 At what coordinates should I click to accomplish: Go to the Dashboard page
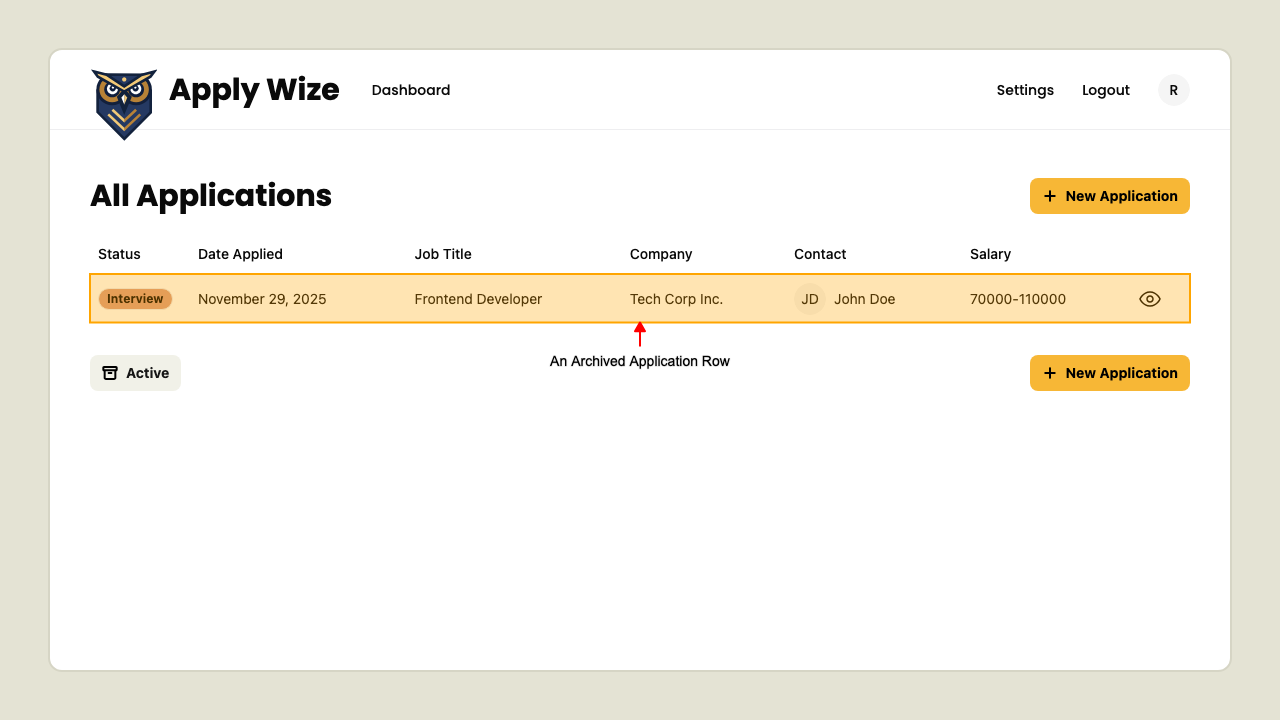click(x=411, y=90)
